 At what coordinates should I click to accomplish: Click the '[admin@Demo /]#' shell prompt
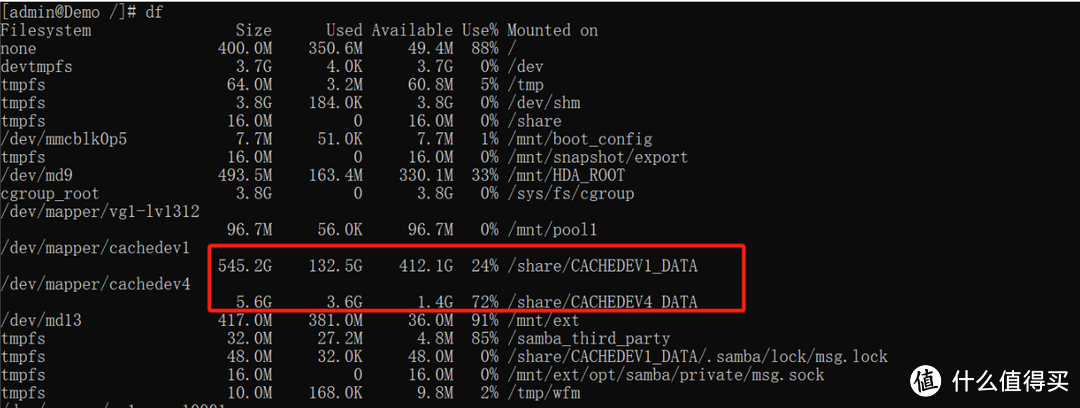click(x=69, y=13)
